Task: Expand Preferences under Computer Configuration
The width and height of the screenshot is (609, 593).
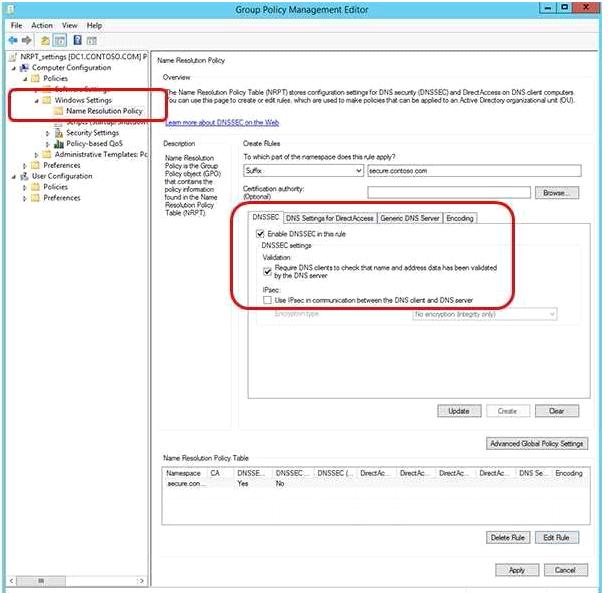Action: (x=25, y=166)
